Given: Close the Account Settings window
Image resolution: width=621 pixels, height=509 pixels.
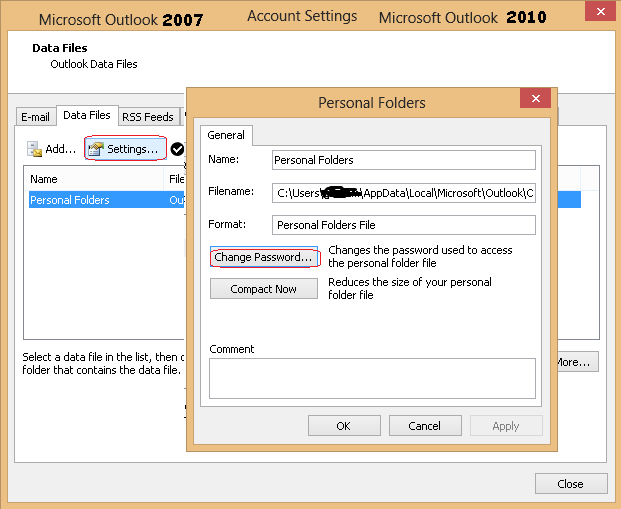Looking at the screenshot, I should [x=600, y=11].
